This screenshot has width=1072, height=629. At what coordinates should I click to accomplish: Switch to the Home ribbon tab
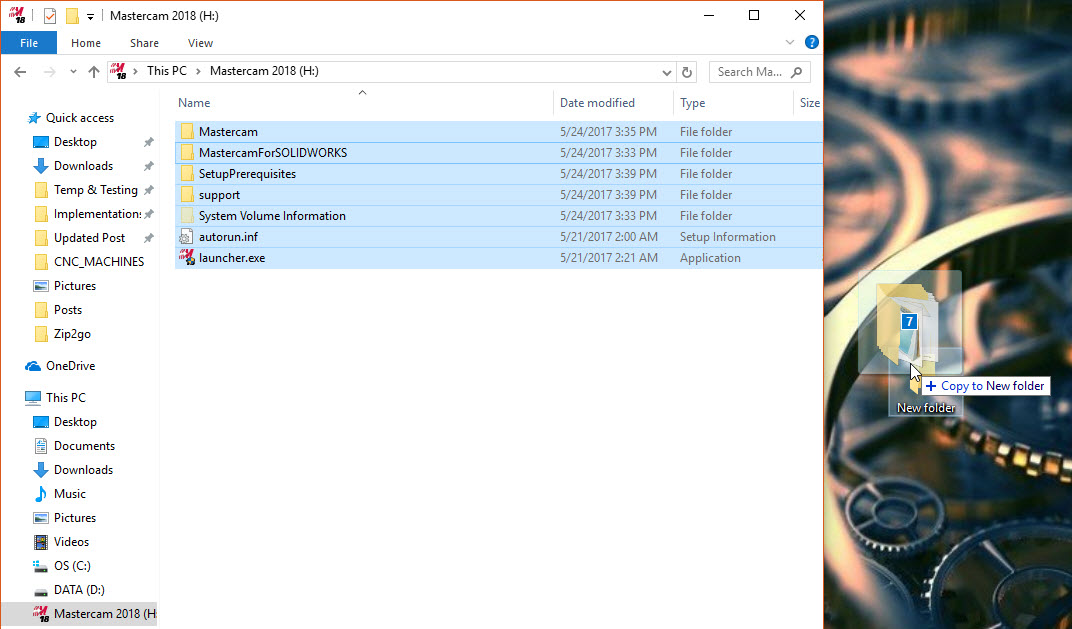point(85,42)
